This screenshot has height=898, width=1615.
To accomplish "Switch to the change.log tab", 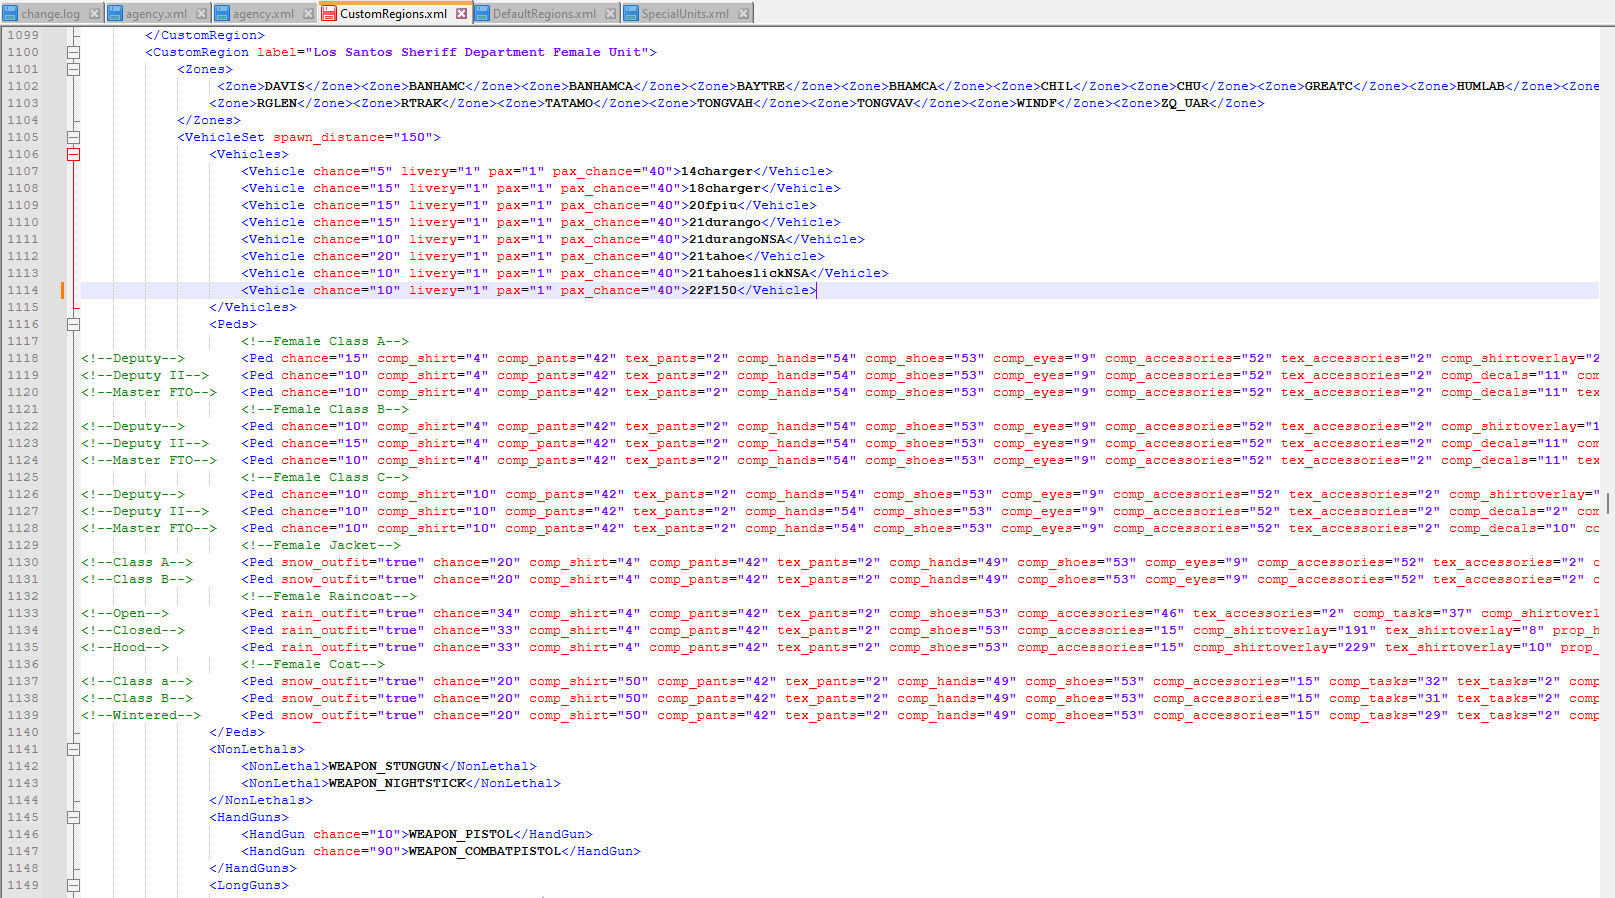I will [x=50, y=14].
